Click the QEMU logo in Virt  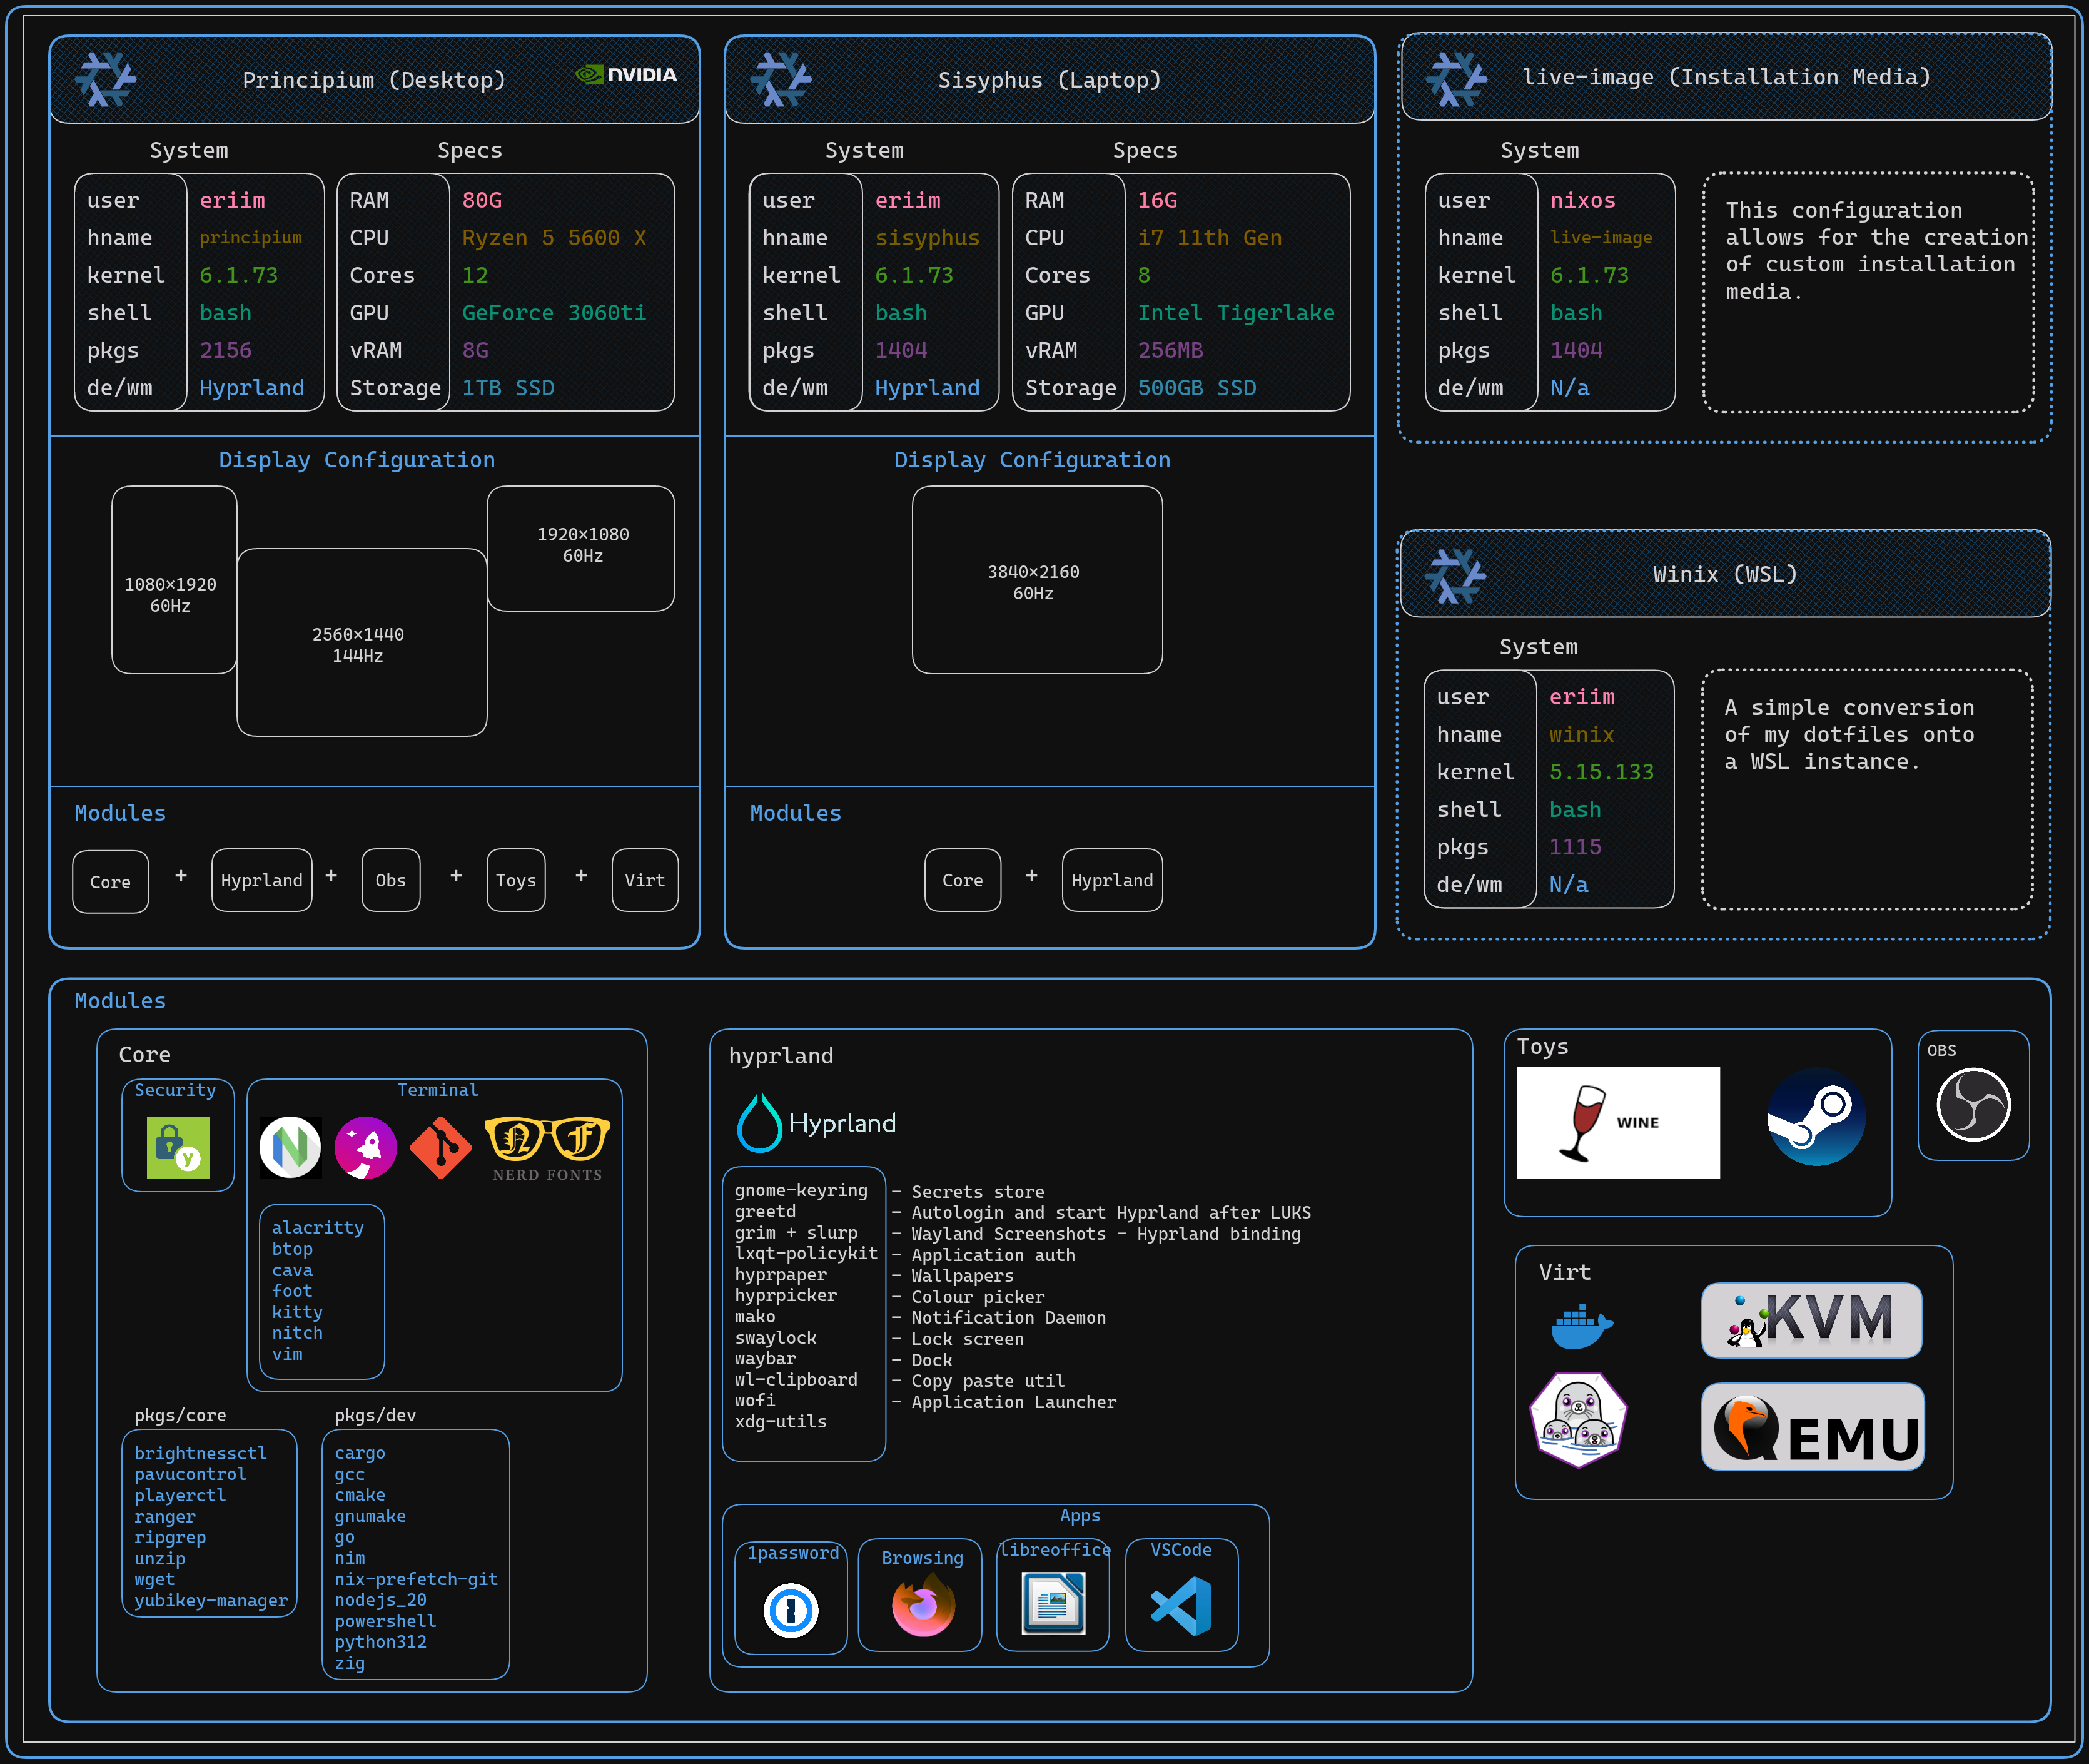click(1812, 1428)
